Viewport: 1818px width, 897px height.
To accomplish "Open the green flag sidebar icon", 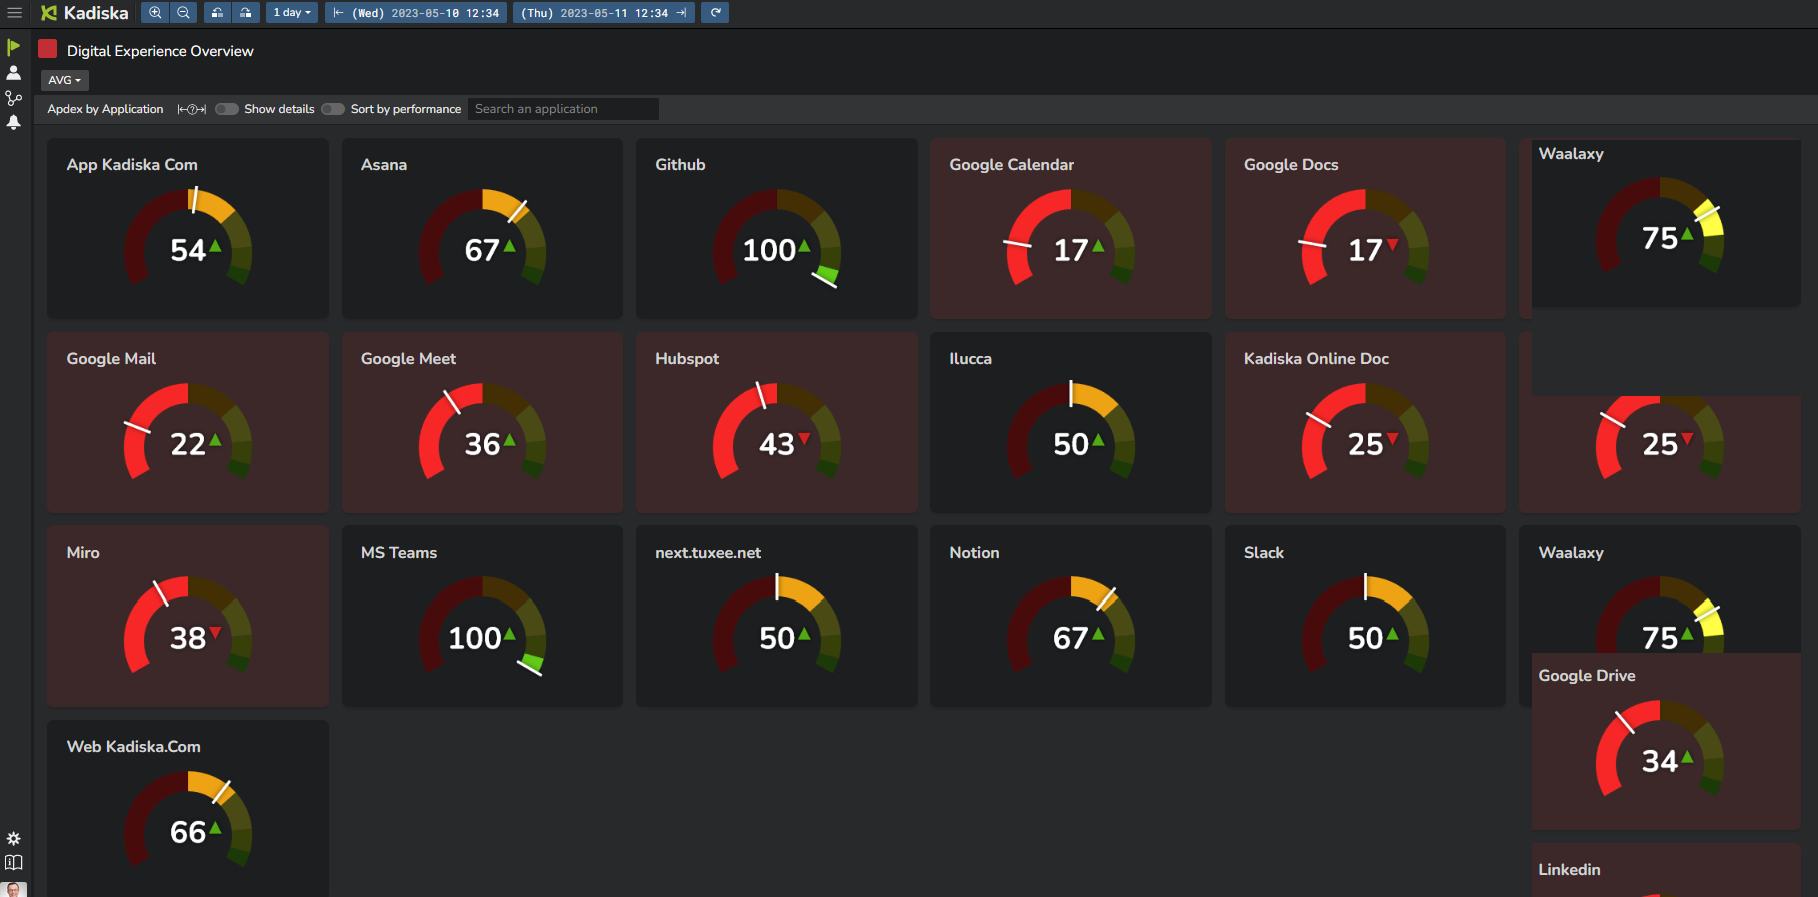I will 14,47.
